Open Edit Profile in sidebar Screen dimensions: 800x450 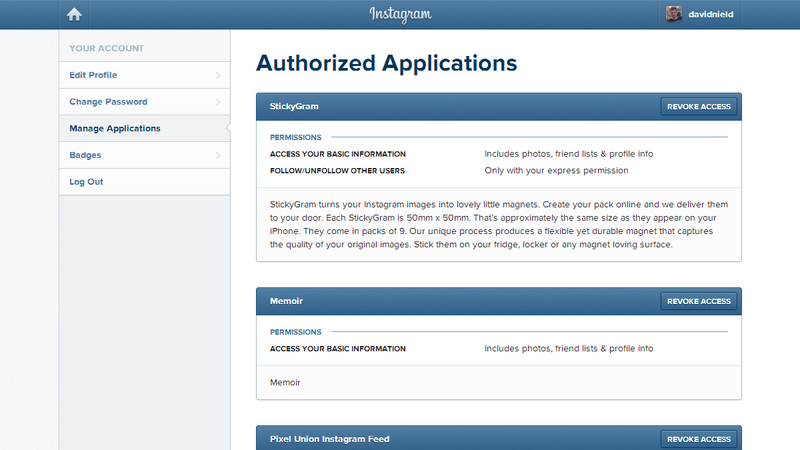pos(144,75)
